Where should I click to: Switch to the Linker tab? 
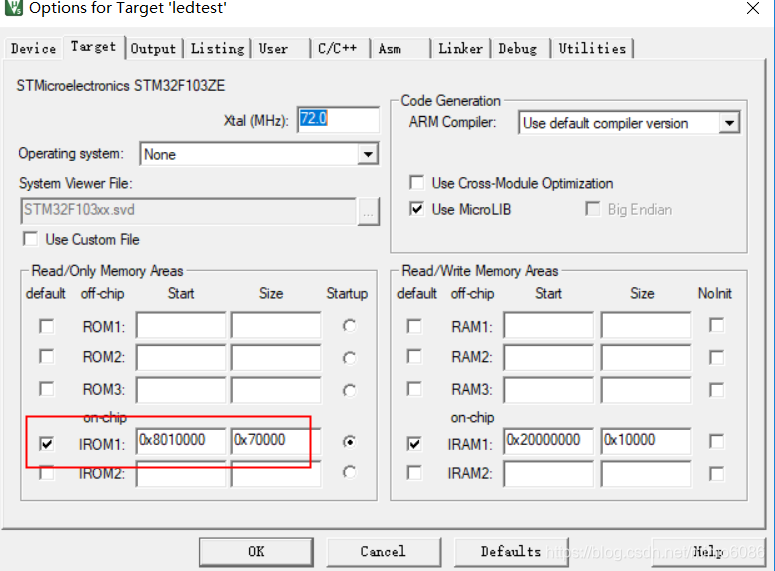coord(461,49)
